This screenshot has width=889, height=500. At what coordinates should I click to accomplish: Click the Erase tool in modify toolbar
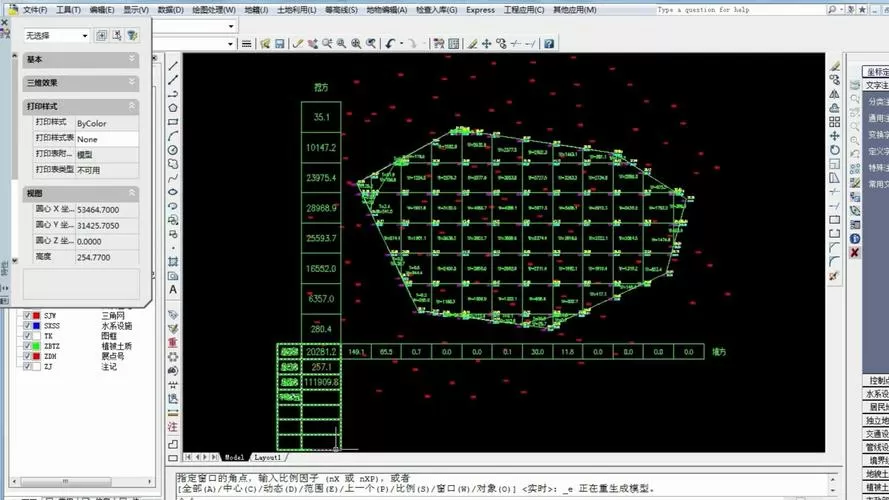tap(835, 66)
